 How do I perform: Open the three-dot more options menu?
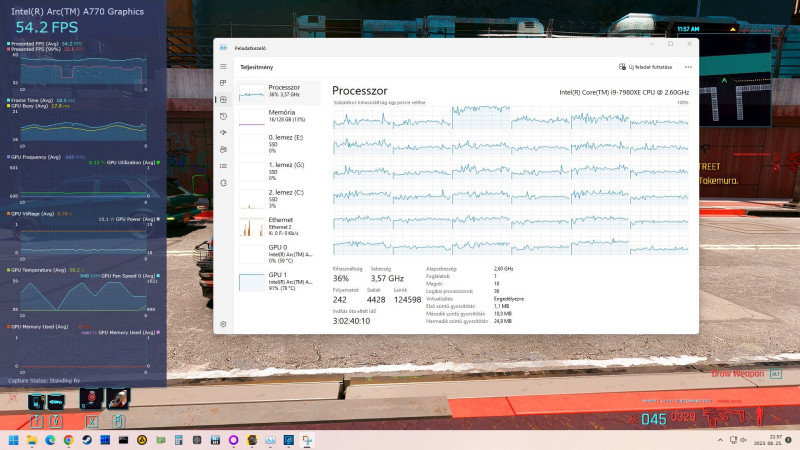688,67
